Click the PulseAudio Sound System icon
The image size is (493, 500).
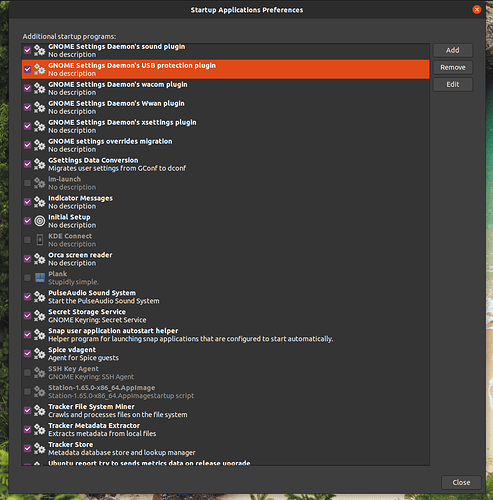39,297
